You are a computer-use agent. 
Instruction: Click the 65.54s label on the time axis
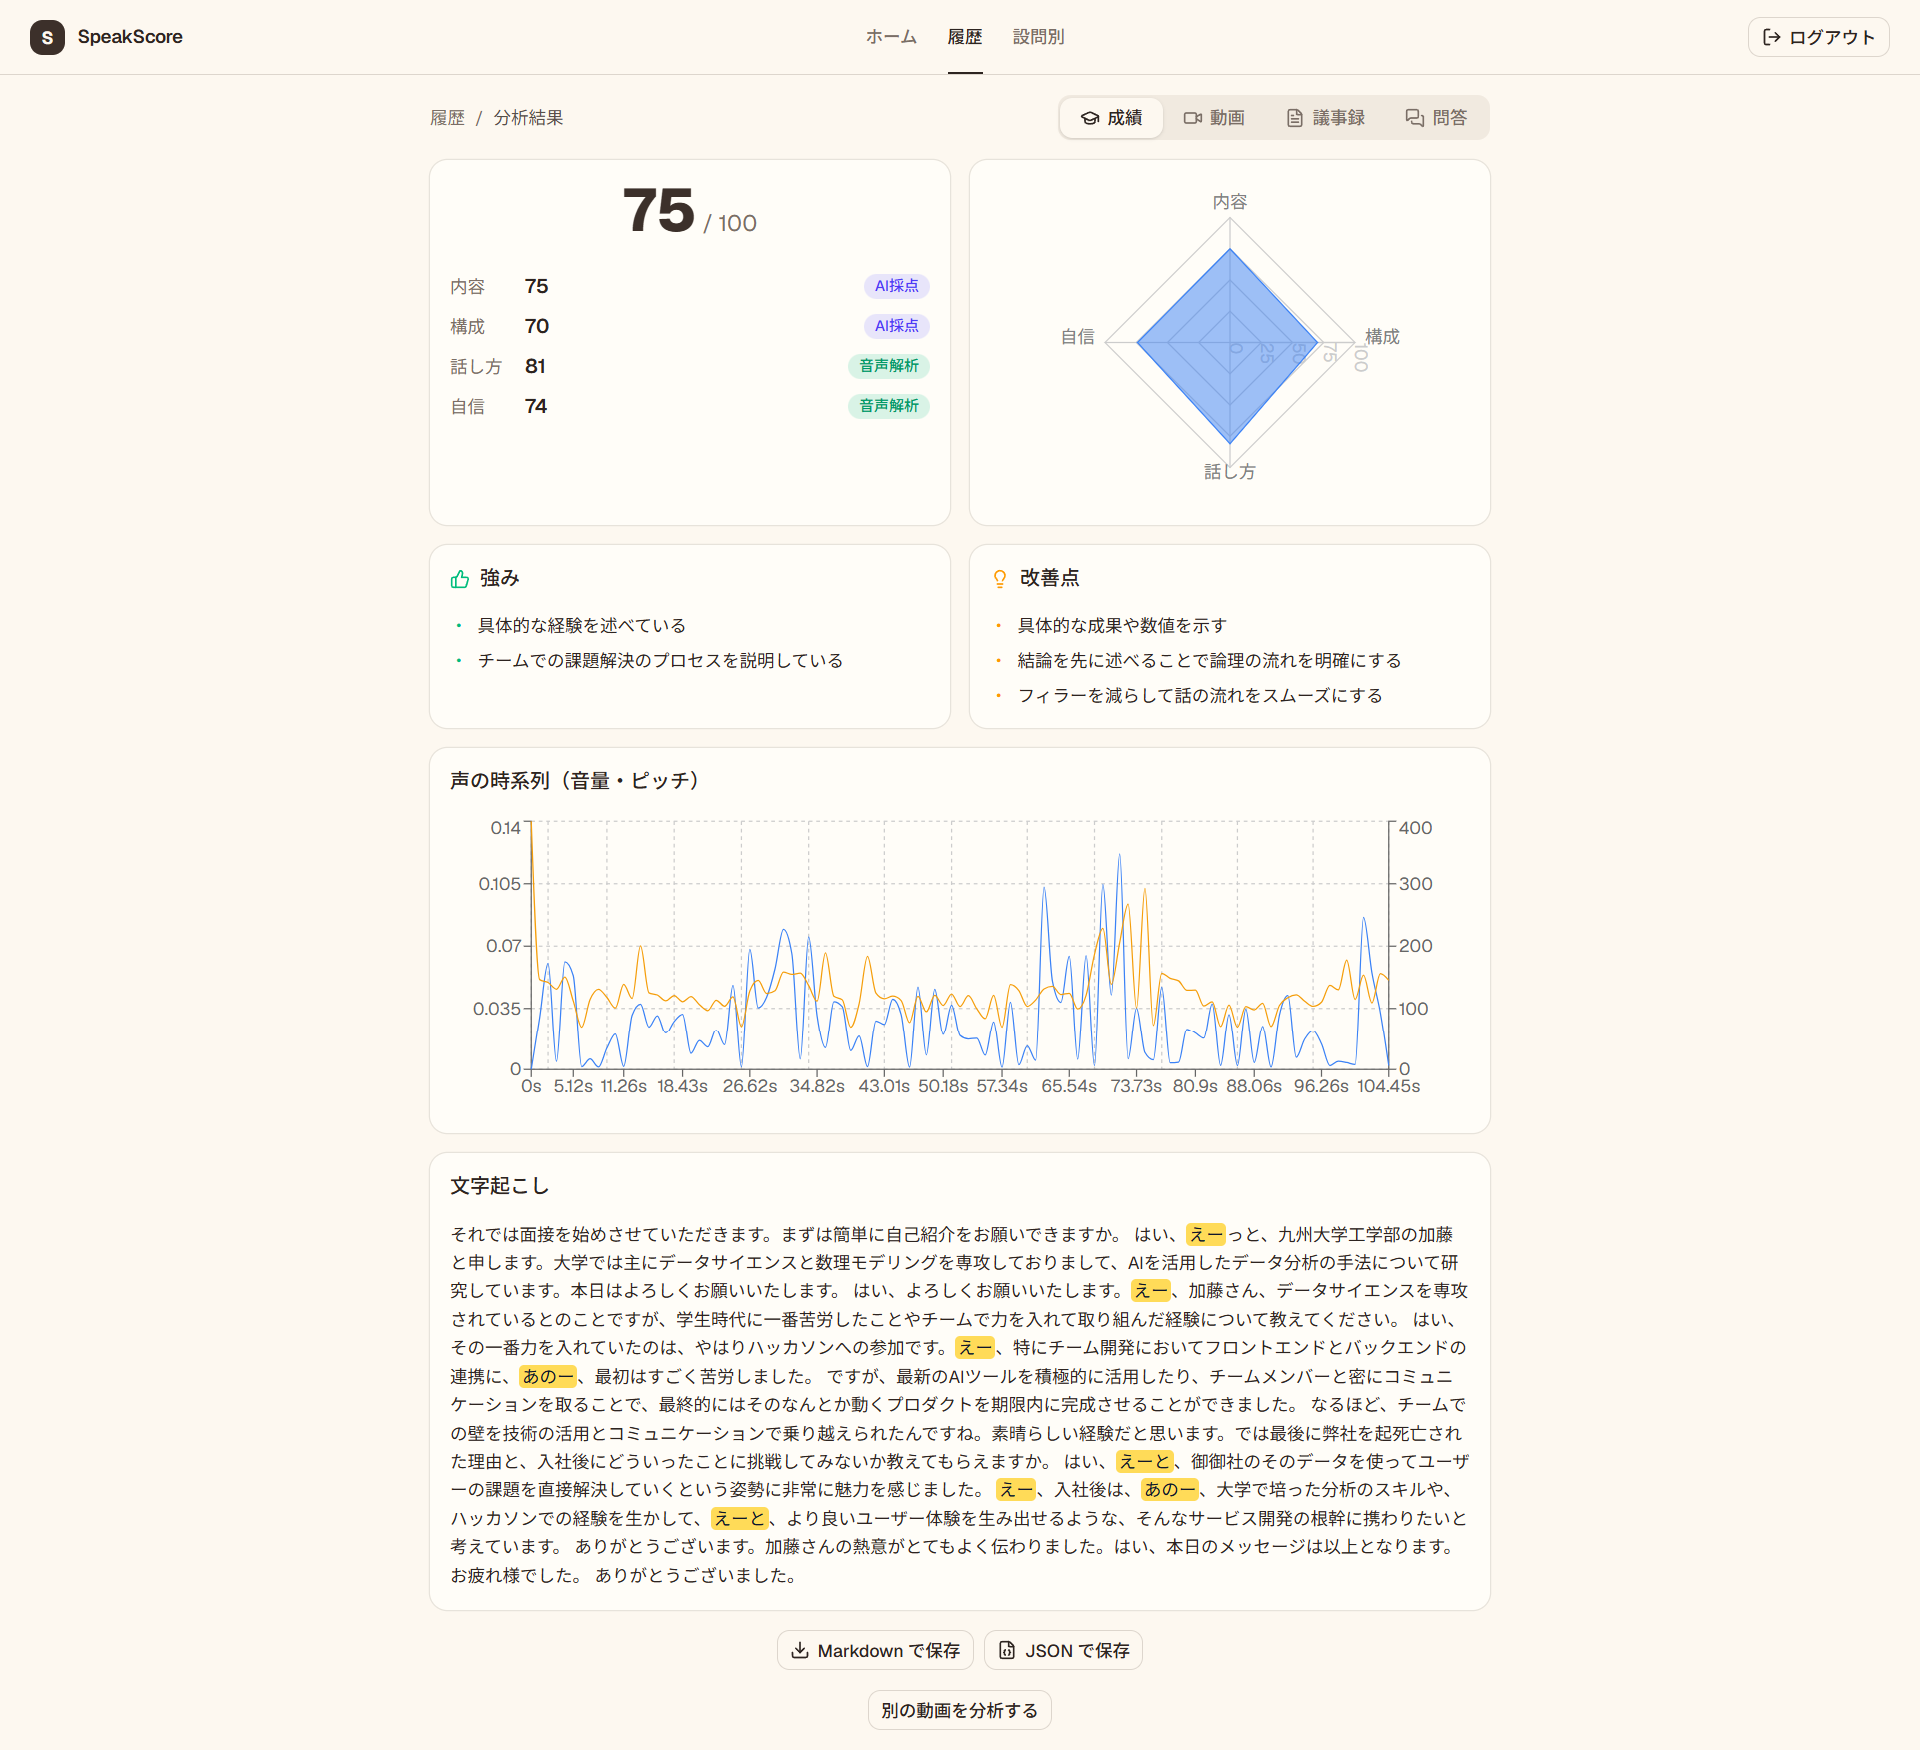click(x=1069, y=1087)
